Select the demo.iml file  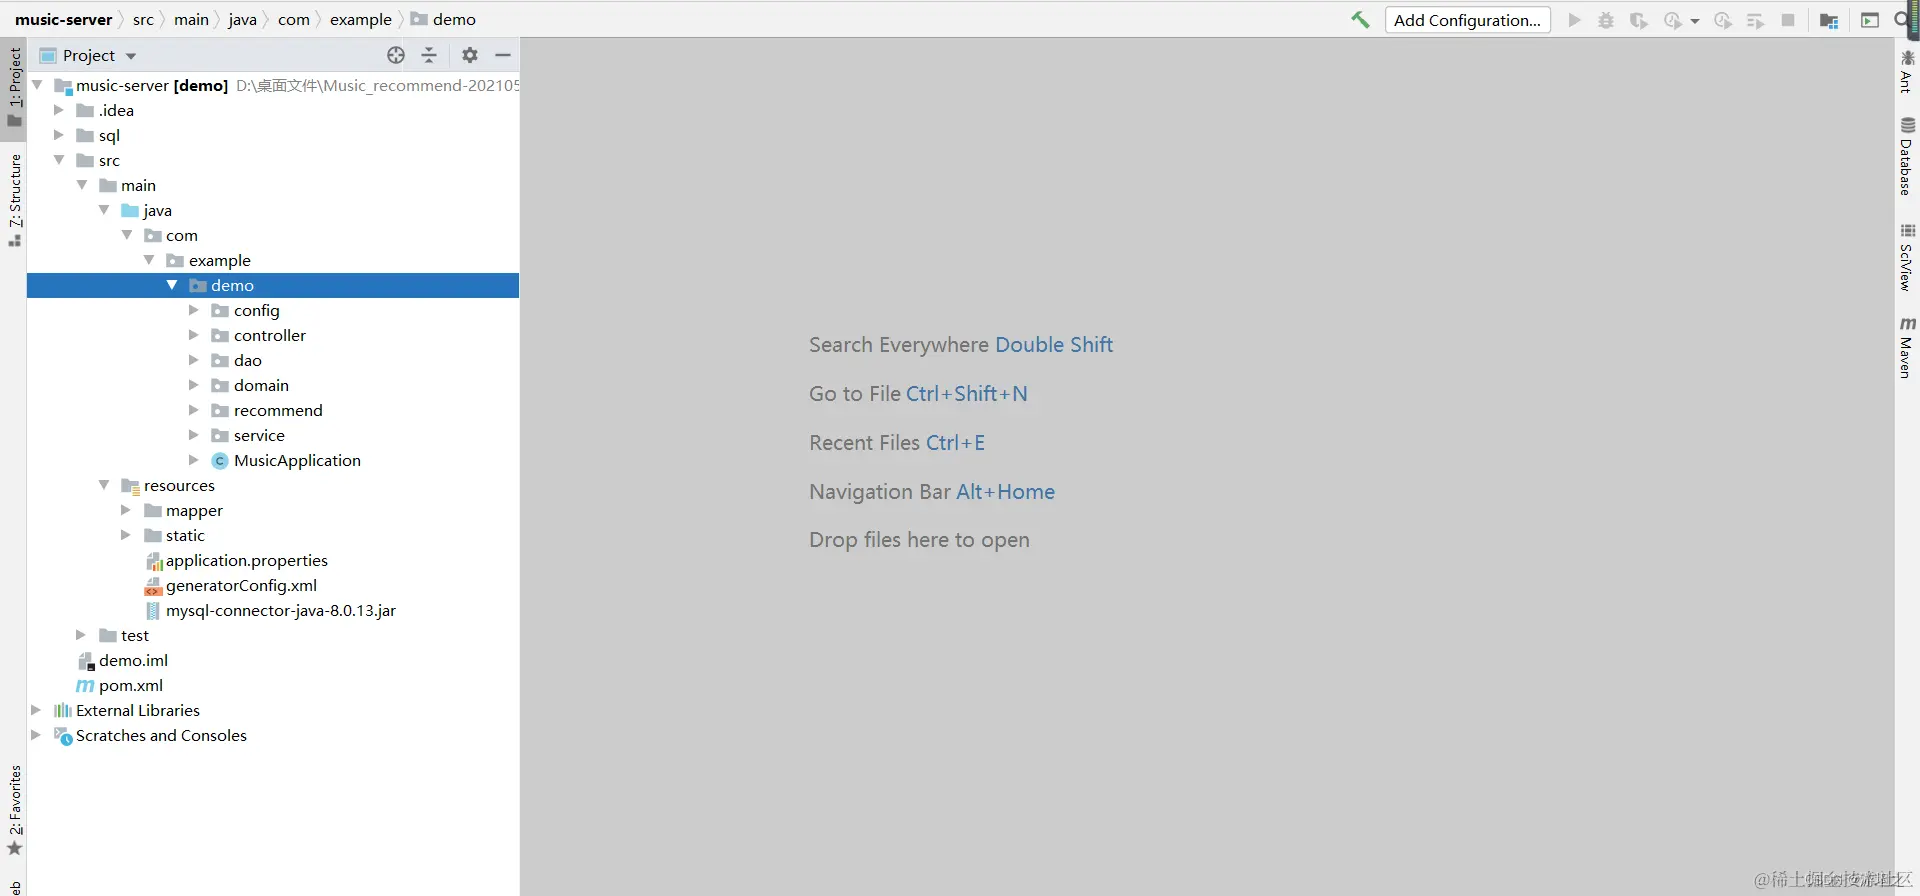[x=133, y=660]
